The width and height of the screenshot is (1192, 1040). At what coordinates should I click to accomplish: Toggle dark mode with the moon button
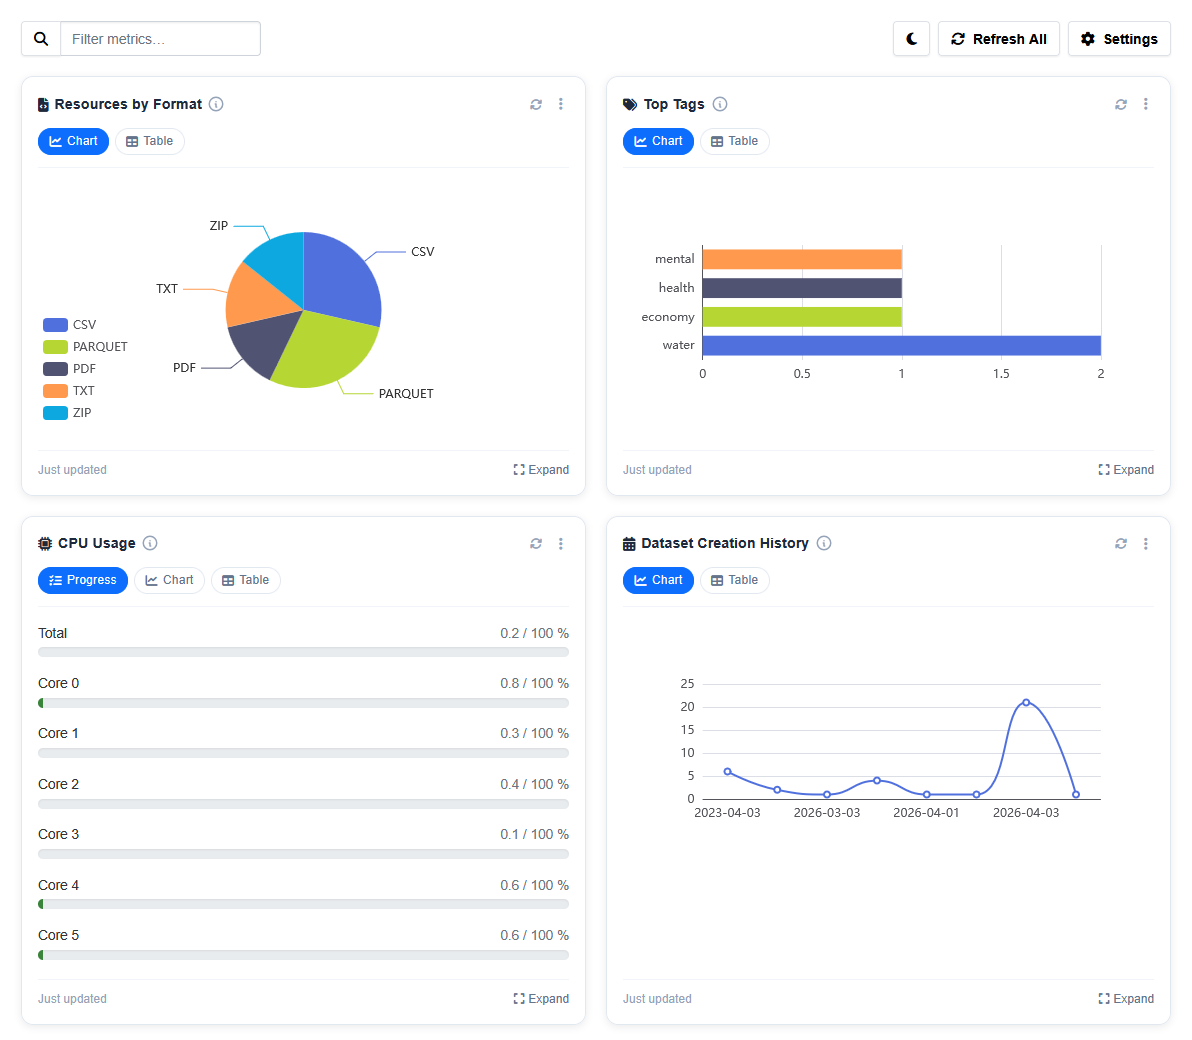click(911, 38)
